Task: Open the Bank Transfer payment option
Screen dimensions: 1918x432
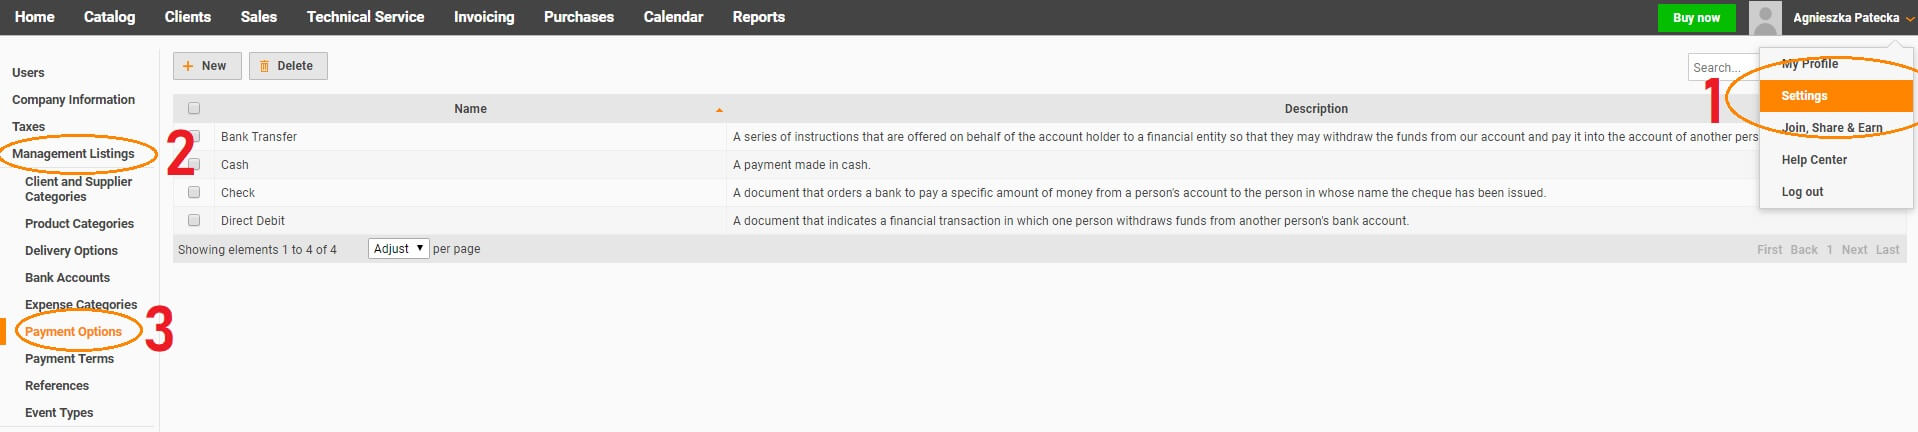Action: [x=259, y=137]
